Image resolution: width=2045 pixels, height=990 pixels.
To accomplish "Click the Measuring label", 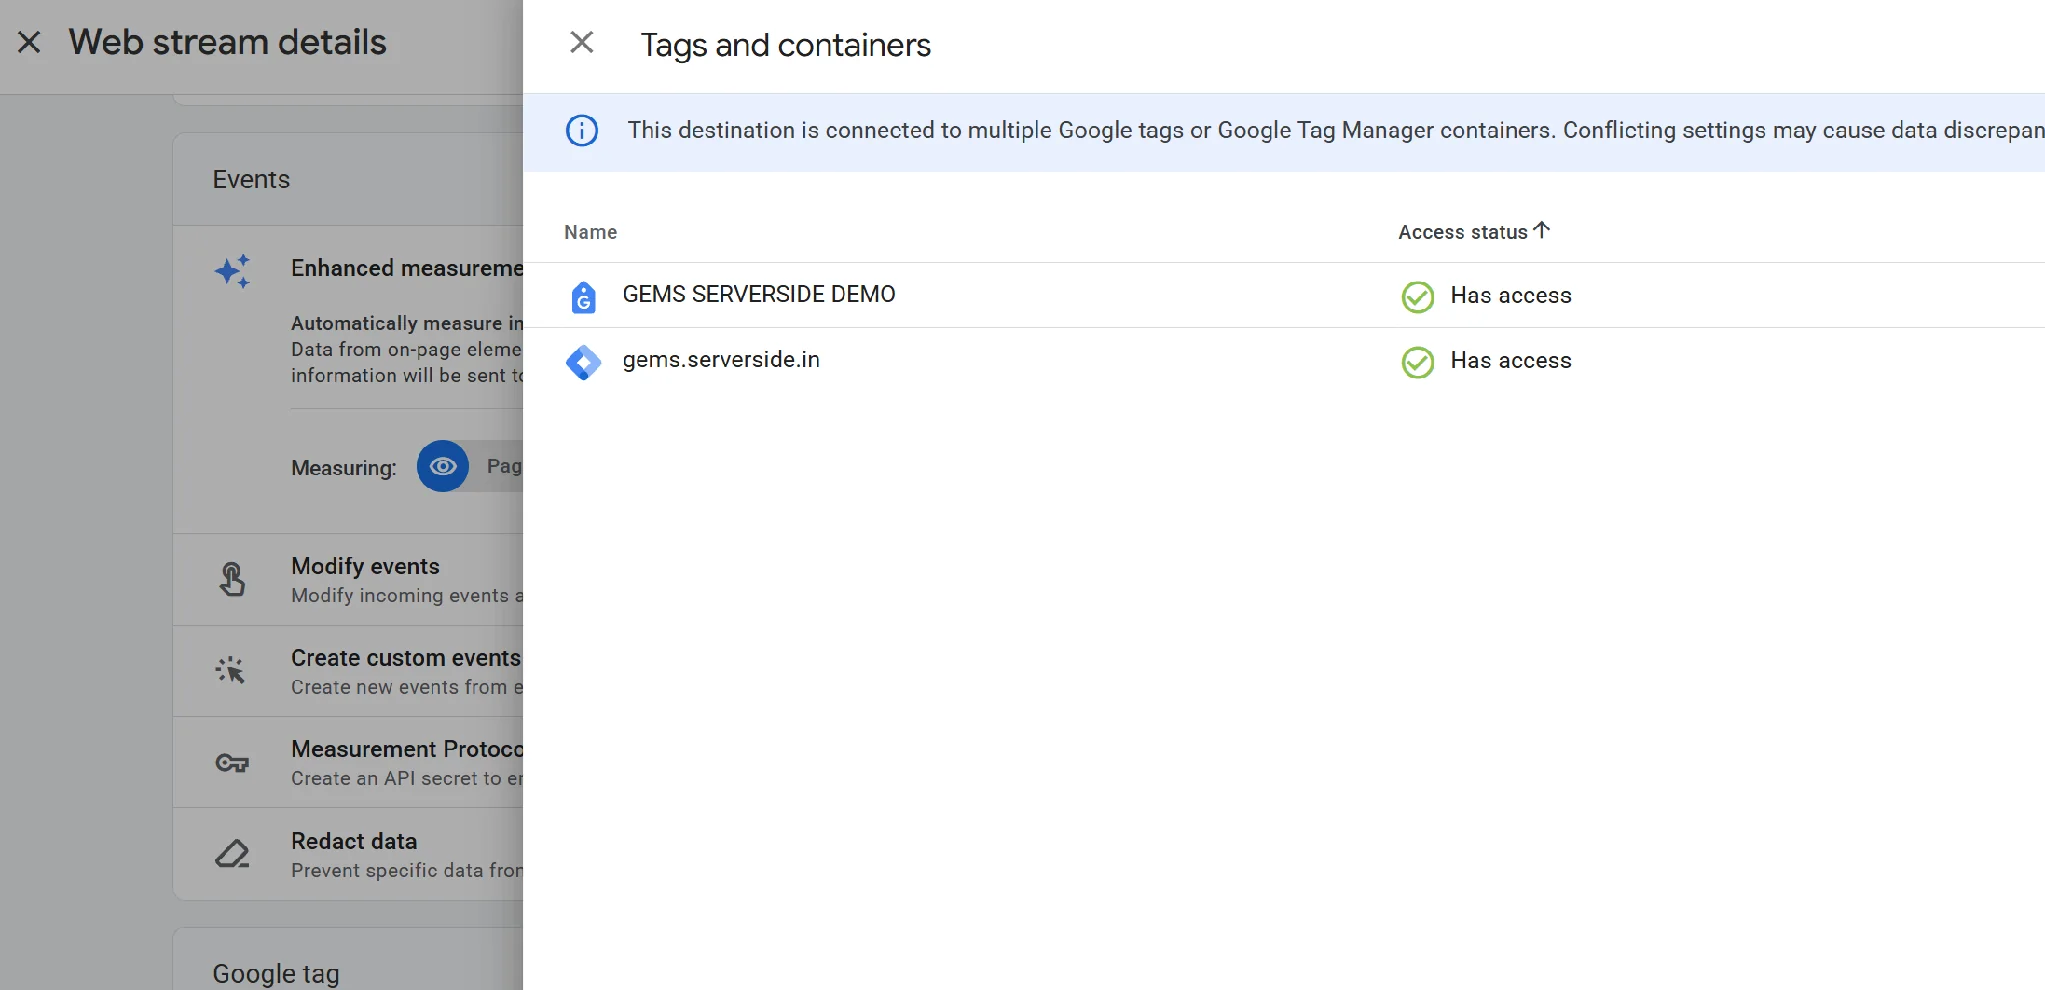I will coord(343,468).
